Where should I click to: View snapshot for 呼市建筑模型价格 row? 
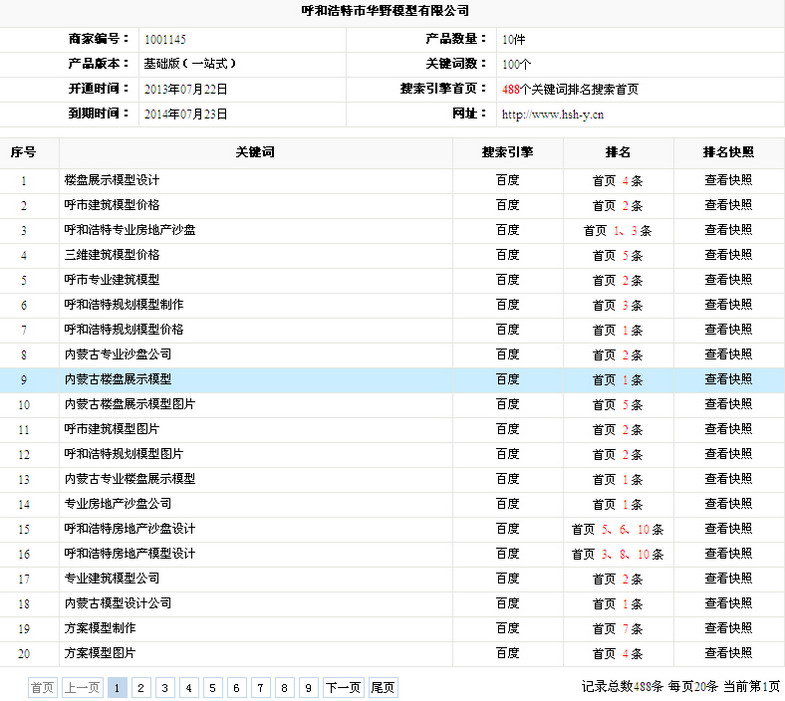coord(728,205)
